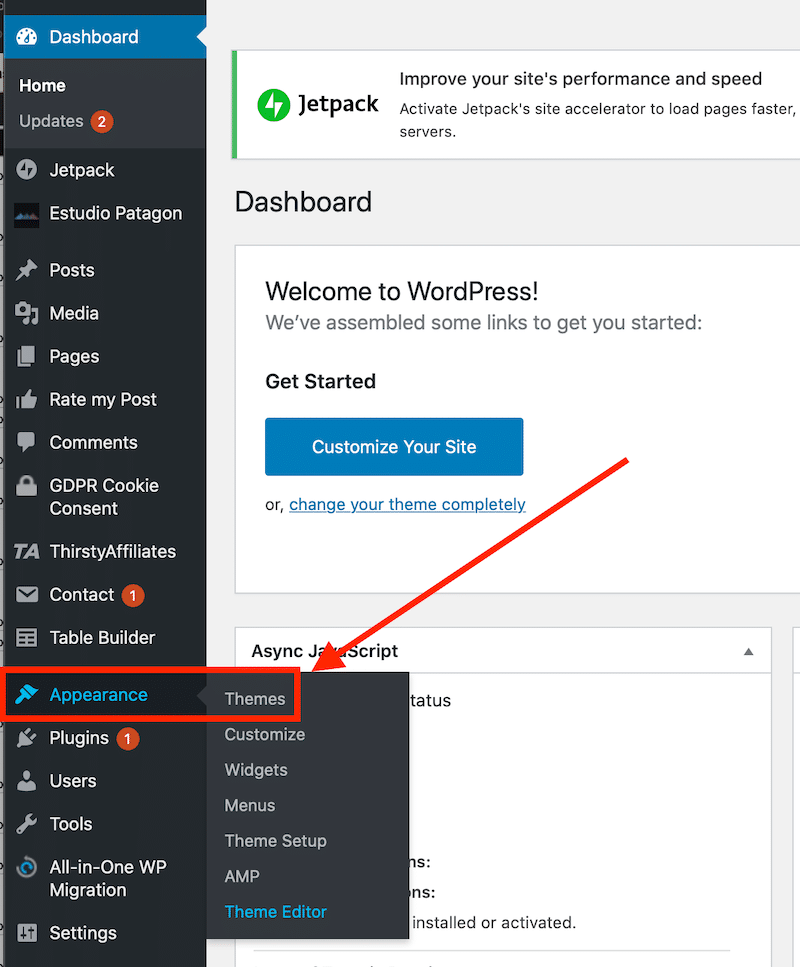Image resolution: width=800 pixels, height=967 pixels.
Task: Click the All-in-One WP Migration icon
Action: click(x=27, y=868)
